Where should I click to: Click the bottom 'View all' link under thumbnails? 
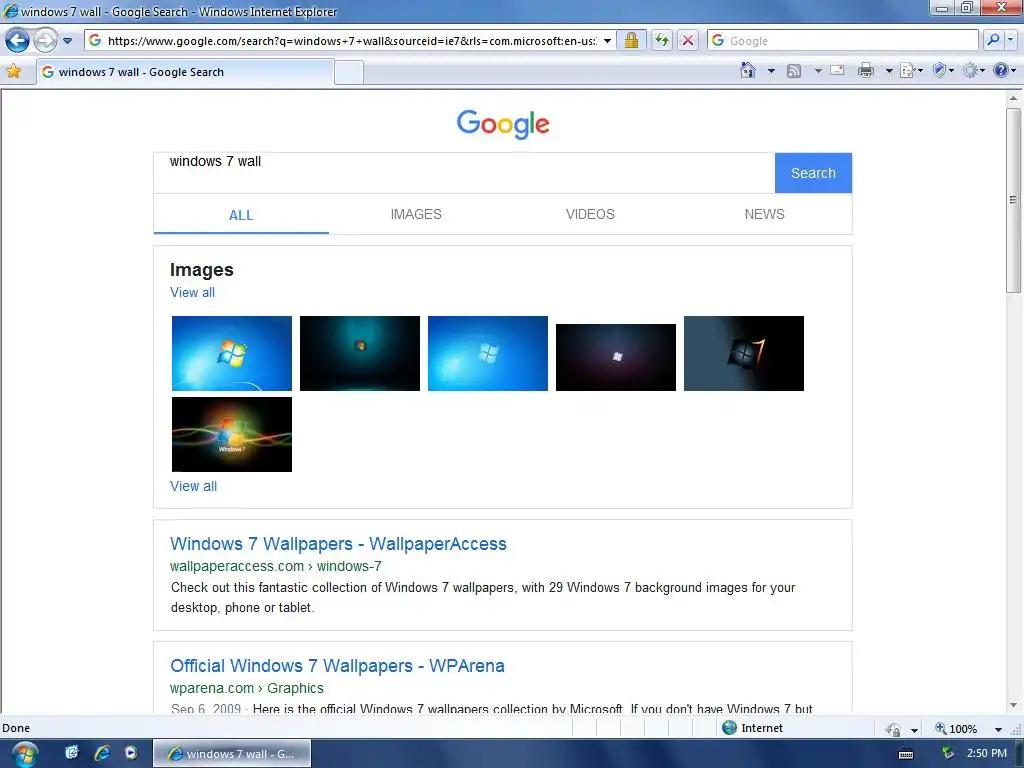pyautogui.click(x=193, y=487)
